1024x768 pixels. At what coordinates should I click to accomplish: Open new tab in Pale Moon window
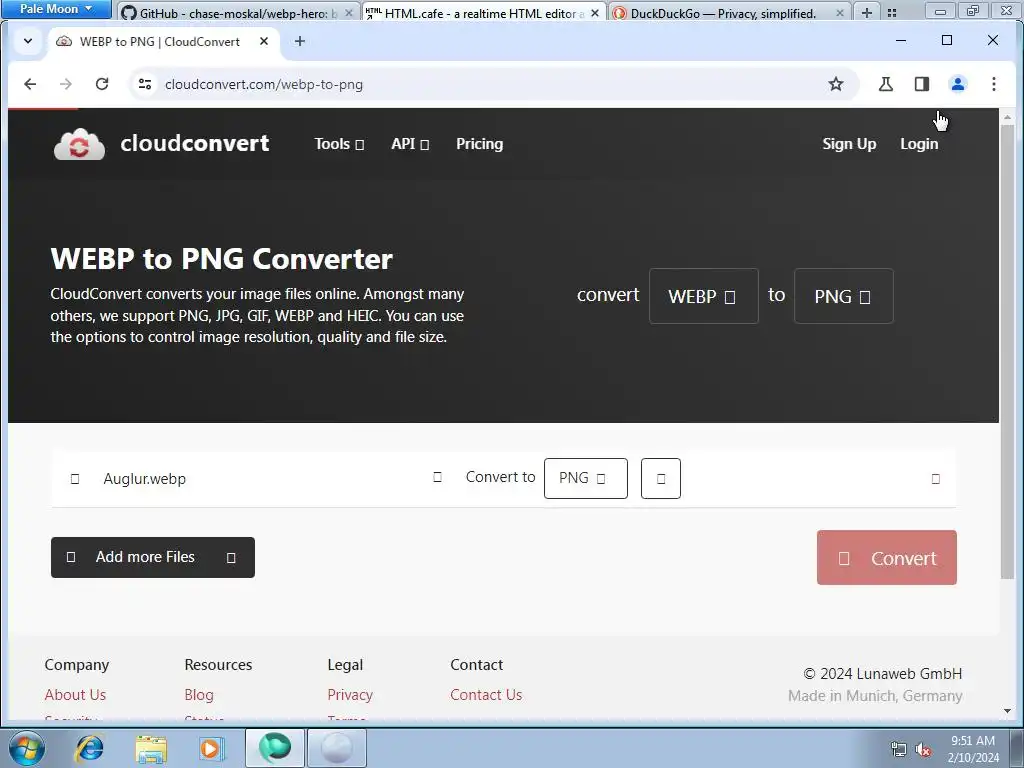coord(867,12)
